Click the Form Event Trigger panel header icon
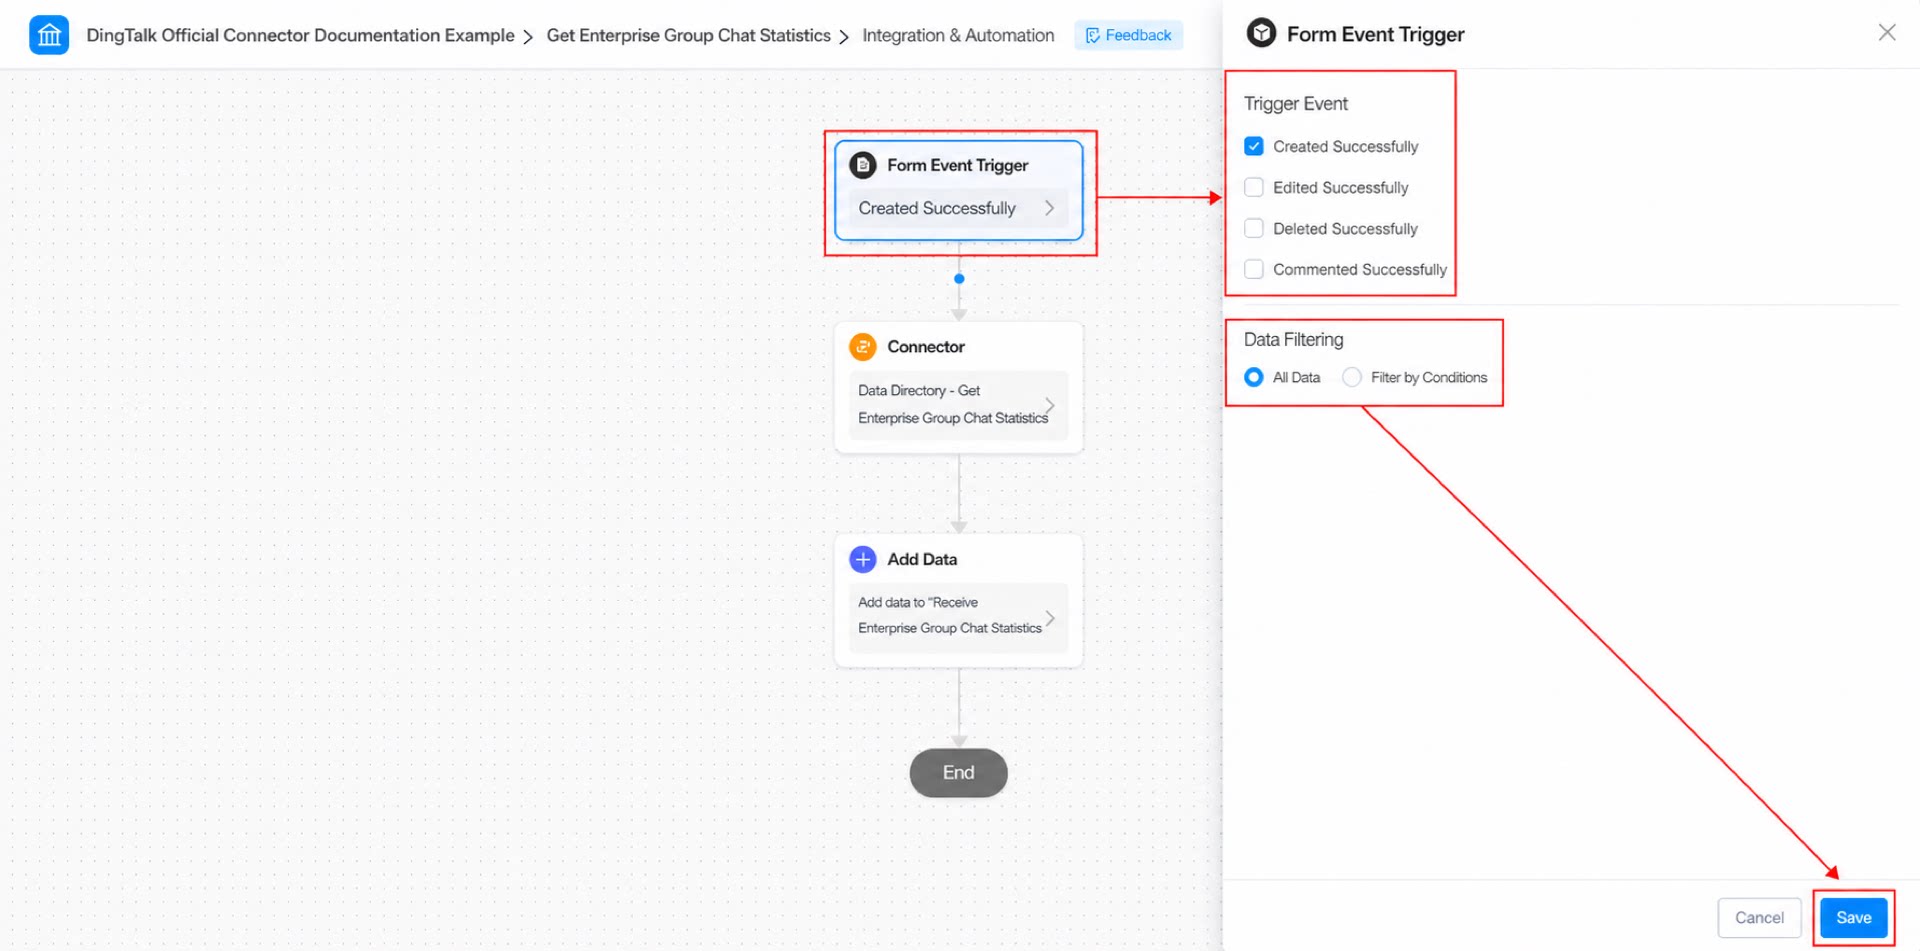Viewport: 1920px width, 951px height. click(x=1261, y=34)
